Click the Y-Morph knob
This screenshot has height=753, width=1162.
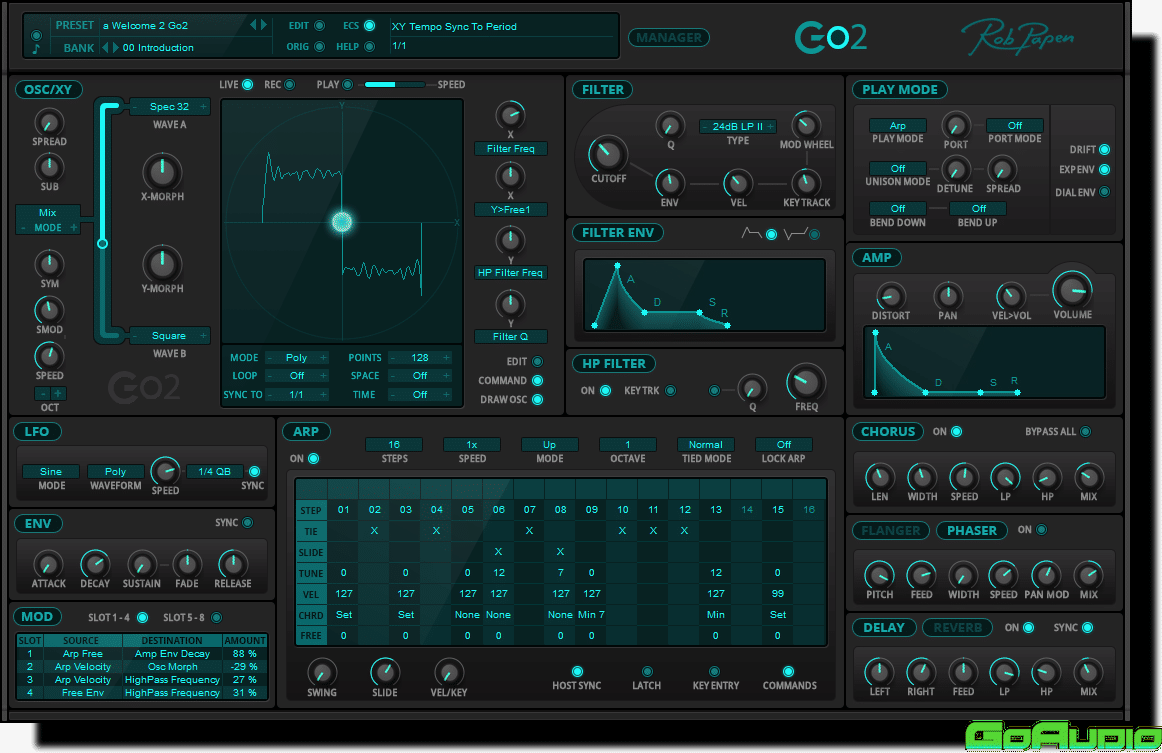coord(162,264)
